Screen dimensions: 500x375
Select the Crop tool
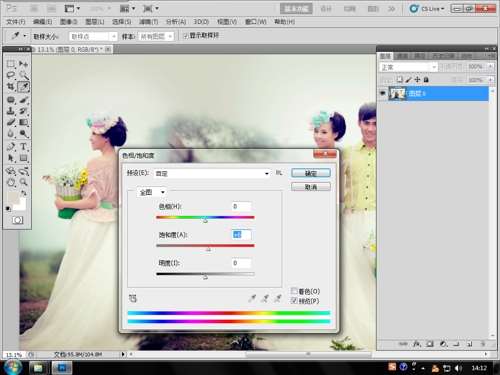point(11,87)
